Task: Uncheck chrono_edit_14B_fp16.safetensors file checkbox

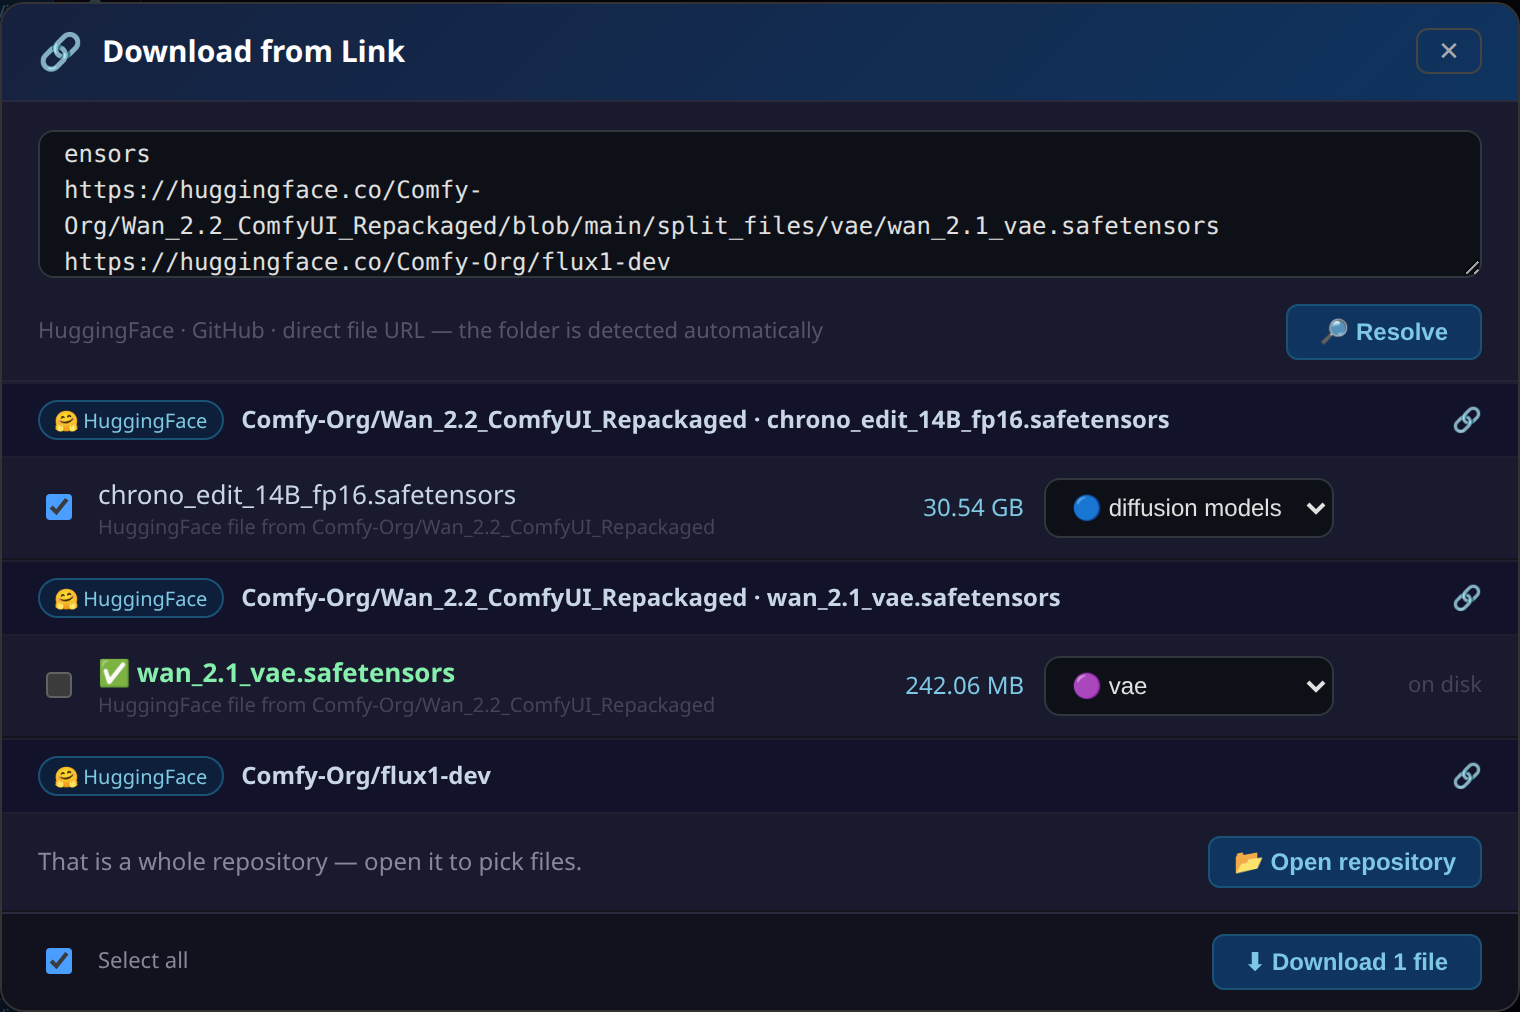Action: click(59, 507)
